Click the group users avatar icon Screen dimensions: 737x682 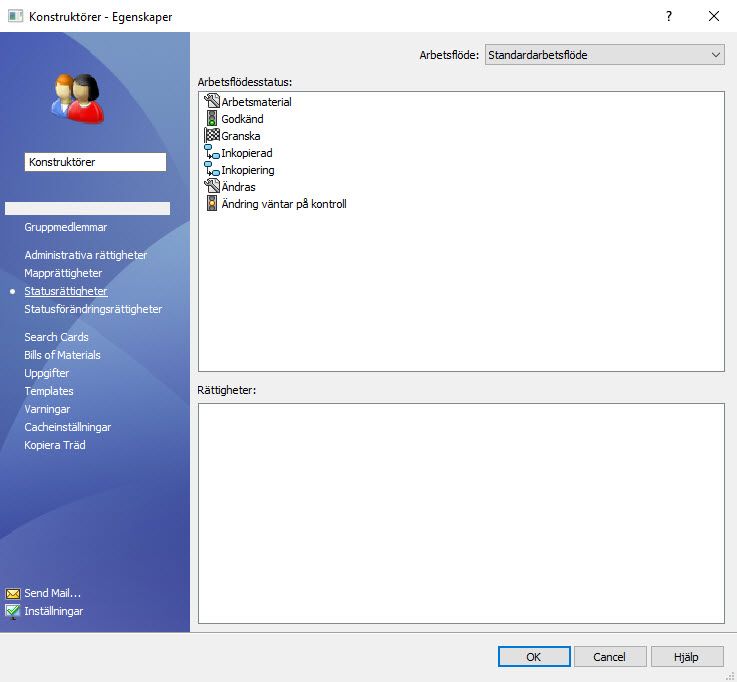(x=78, y=98)
